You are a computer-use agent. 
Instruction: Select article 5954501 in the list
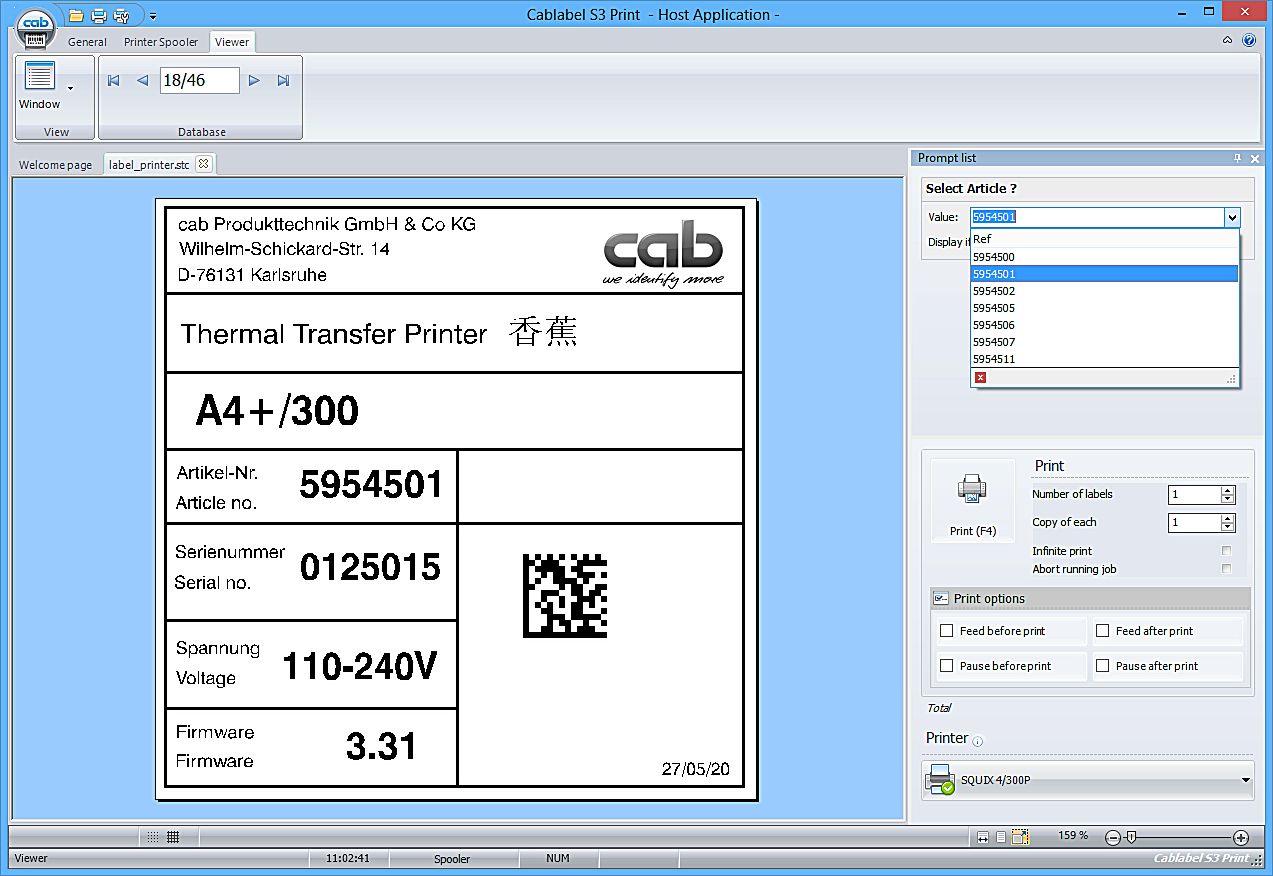click(1104, 274)
